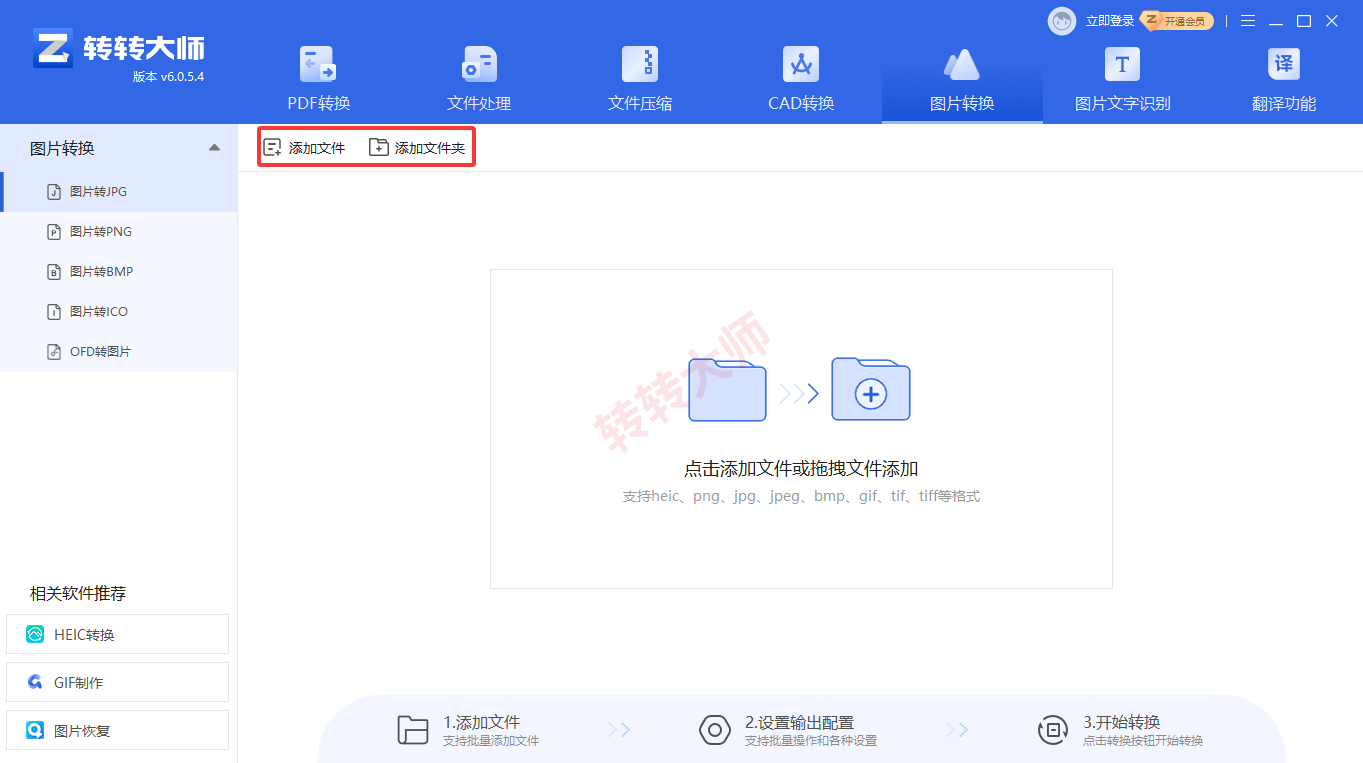Click the supported formats line starting 支持heic
Screen dimensions: 1363x763
click(x=801, y=496)
